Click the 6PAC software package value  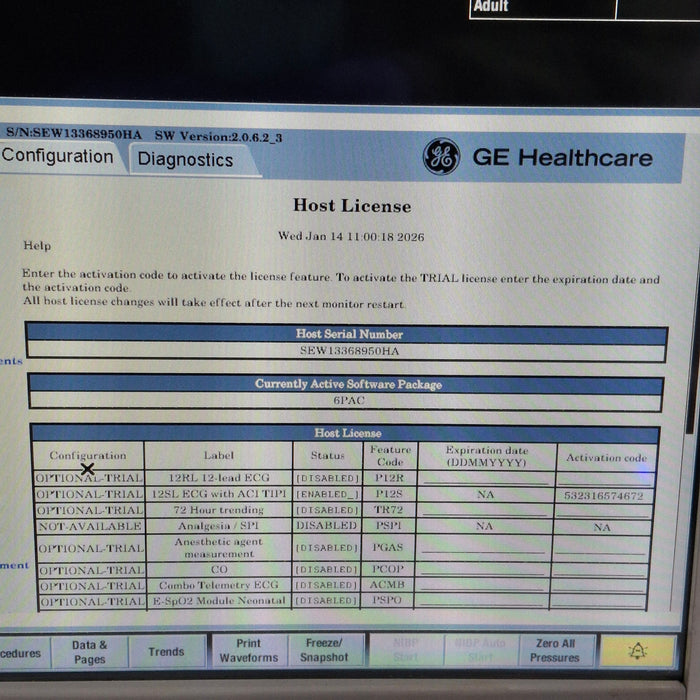349,400
